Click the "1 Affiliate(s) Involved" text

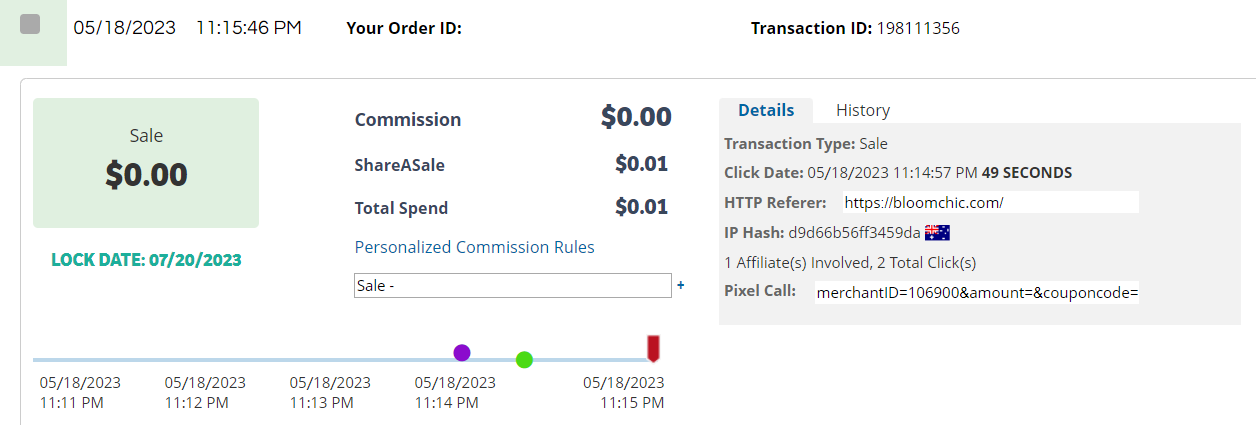pos(850,263)
